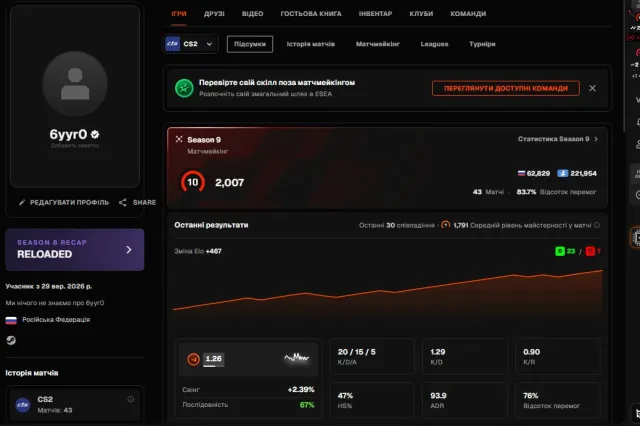Image resolution: width=640 pixels, height=426 pixels.
Task: Click the rating sparkline graph icon
Action: [x=297, y=358]
